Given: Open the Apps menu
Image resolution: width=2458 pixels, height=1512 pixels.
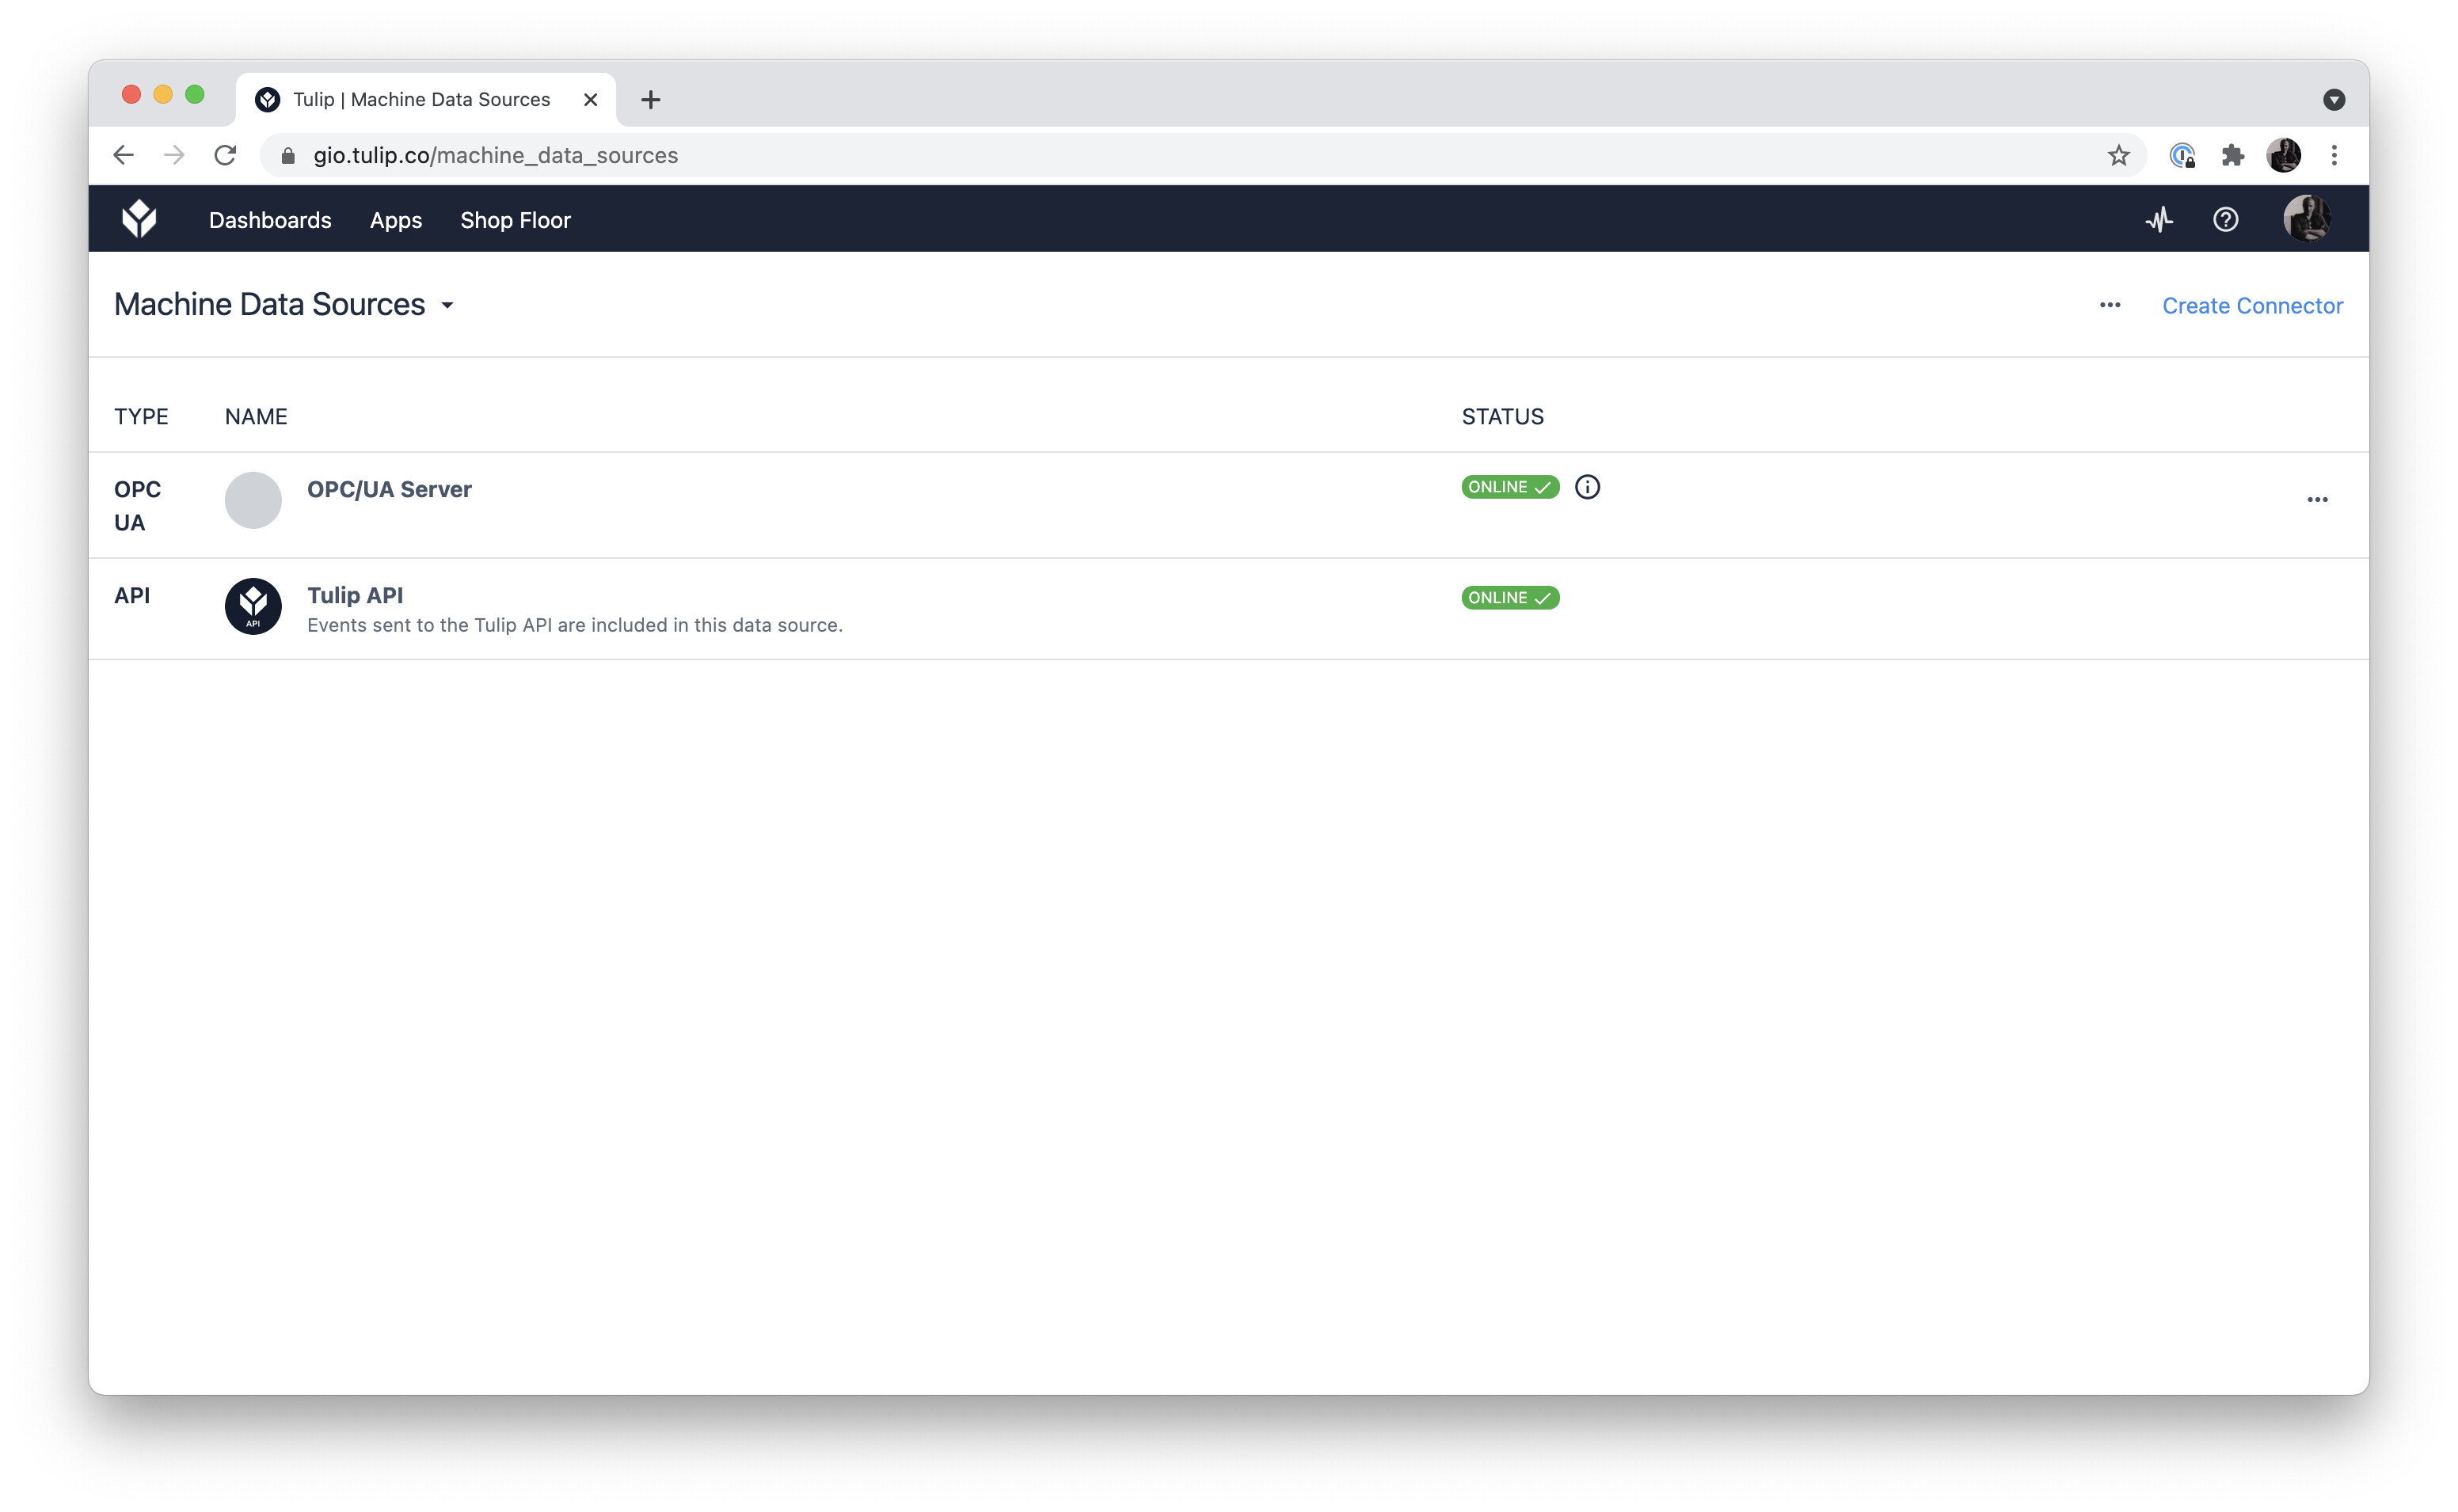Looking at the screenshot, I should tap(395, 220).
